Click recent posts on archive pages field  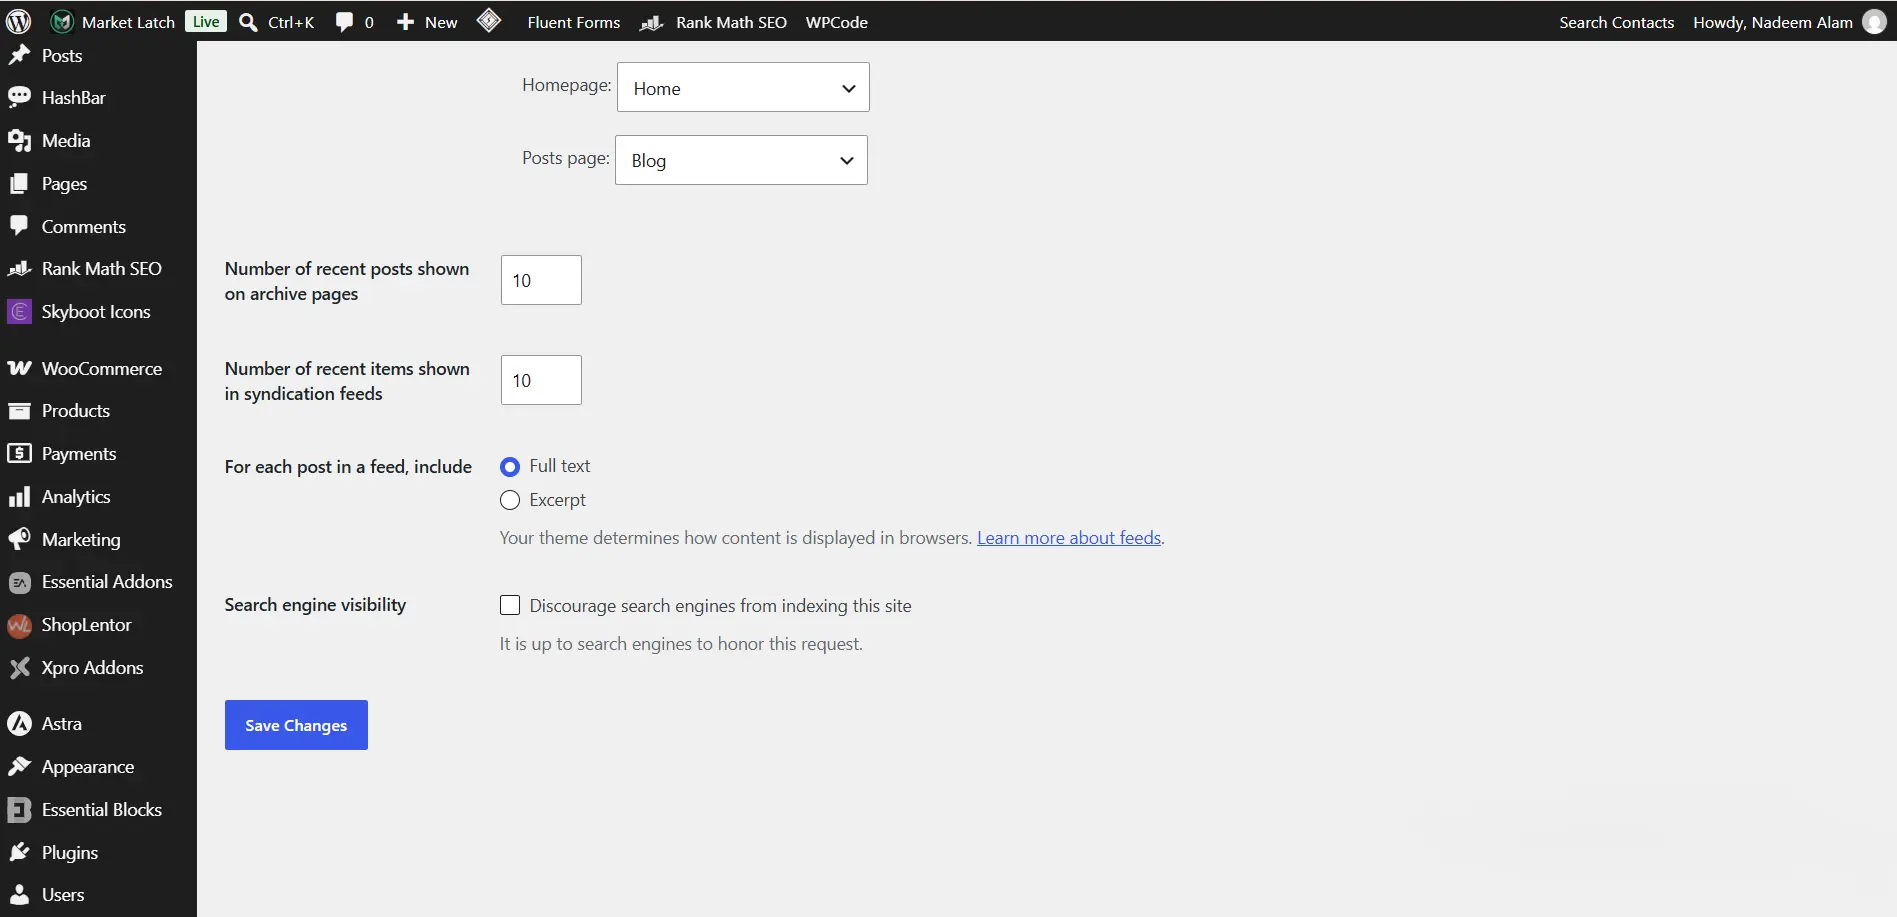[541, 280]
